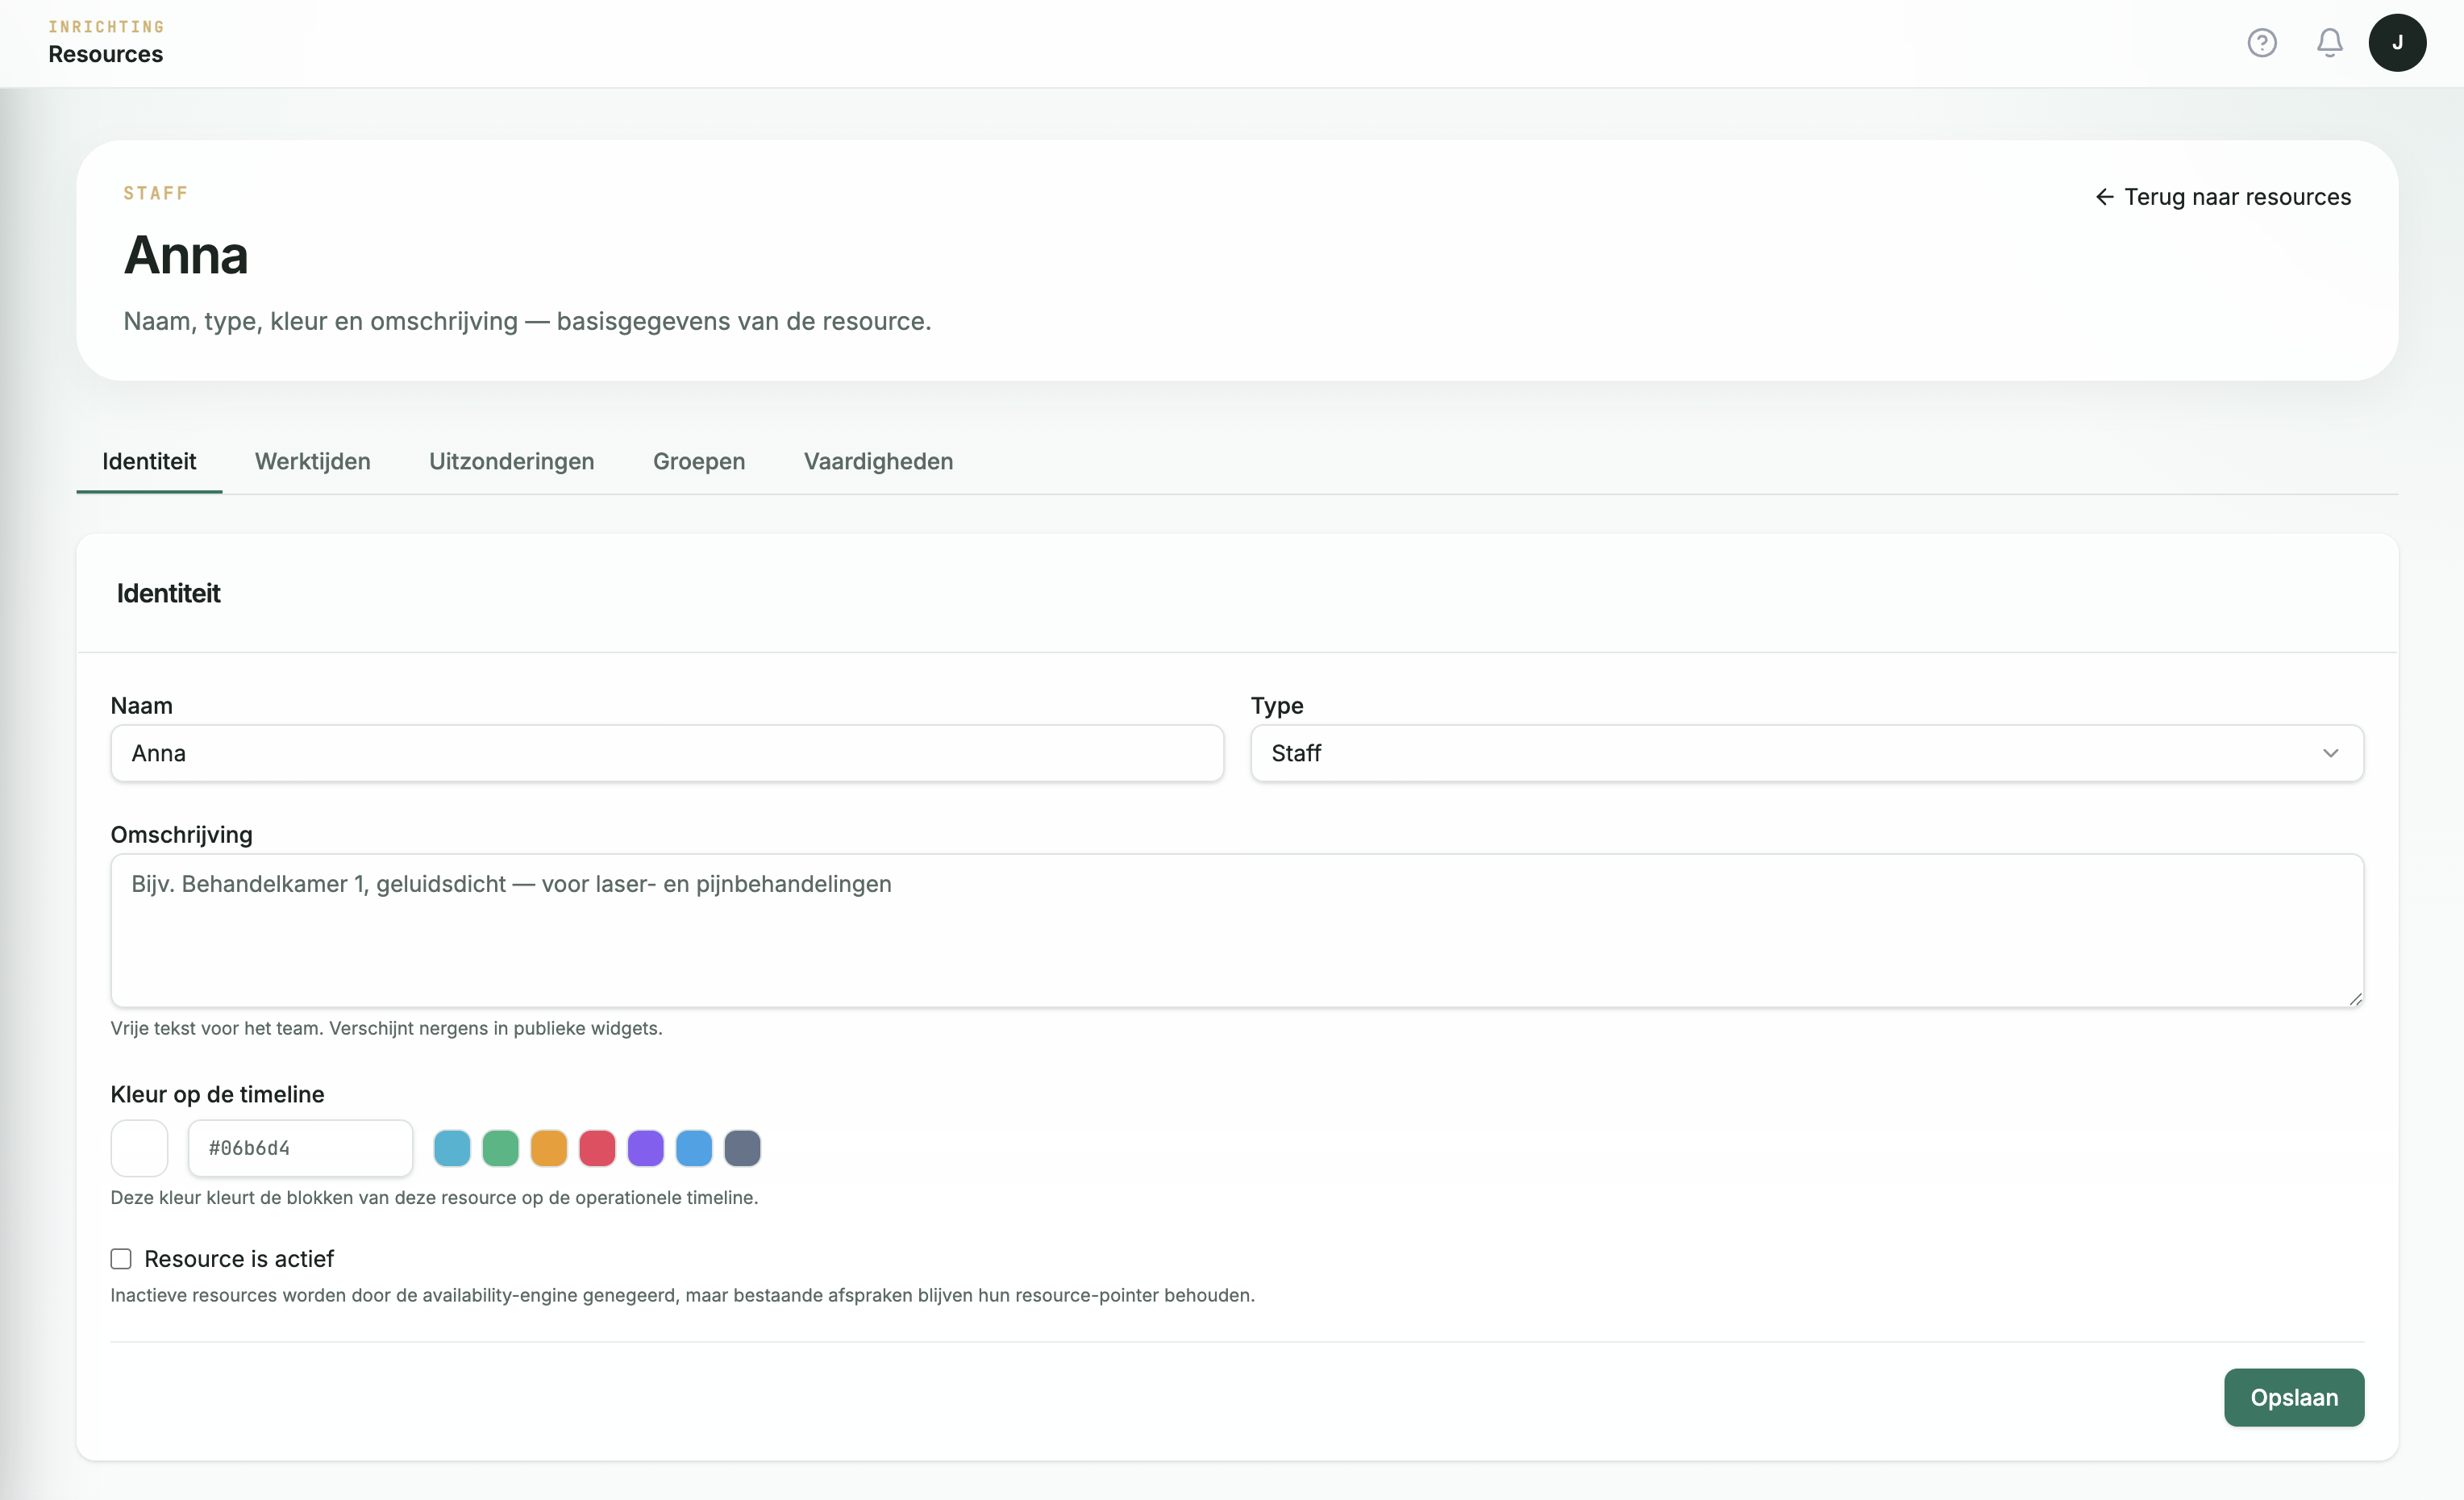This screenshot has width=2464, height=1500.
Task: Switch to the Vaardigheden tab
Action: click(x=879, y=461)
